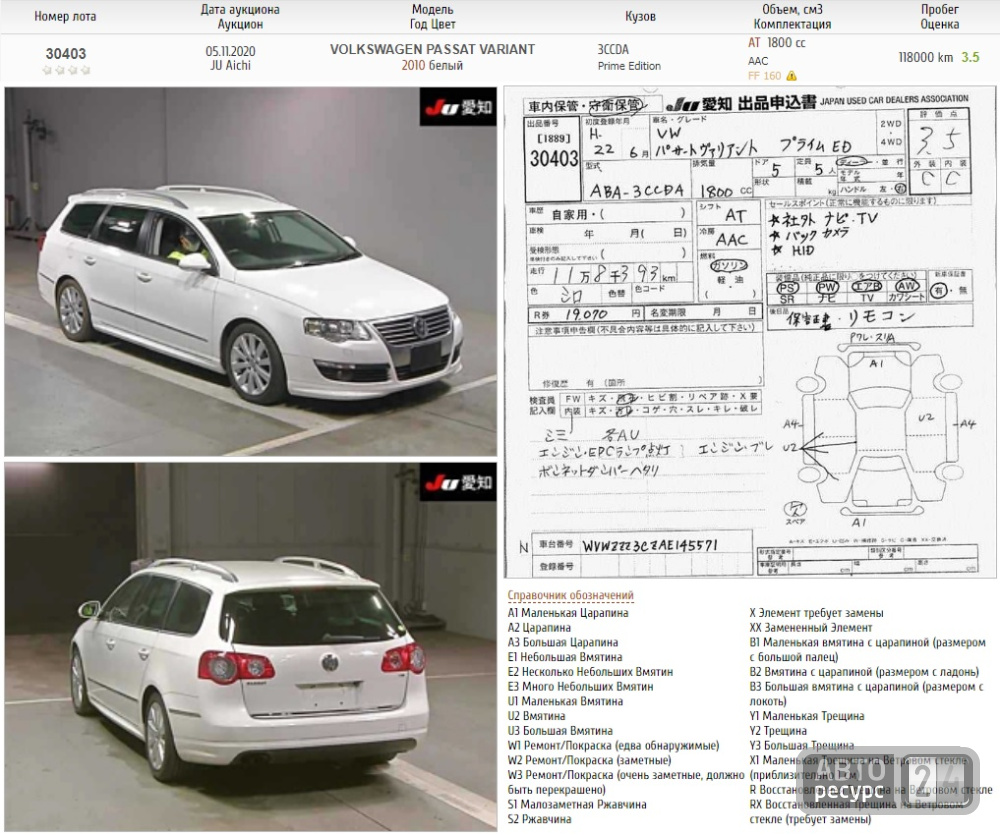The width and height of the screenshot is (1000, 835).
Task: Click the year value 2010
Action: click(x=413, y=65)
